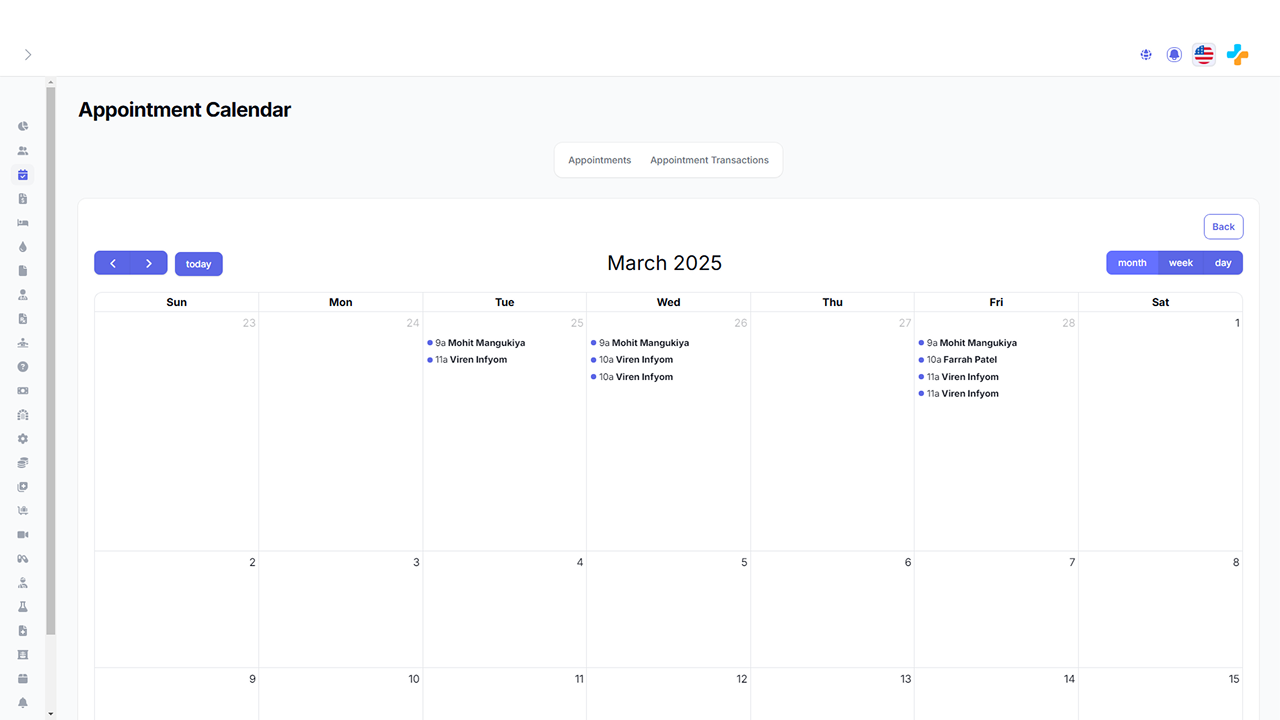This screenshot has width=1280, height=720.
Task: Open the bed icon in sidebar
Action: click(x=23, y=223)
